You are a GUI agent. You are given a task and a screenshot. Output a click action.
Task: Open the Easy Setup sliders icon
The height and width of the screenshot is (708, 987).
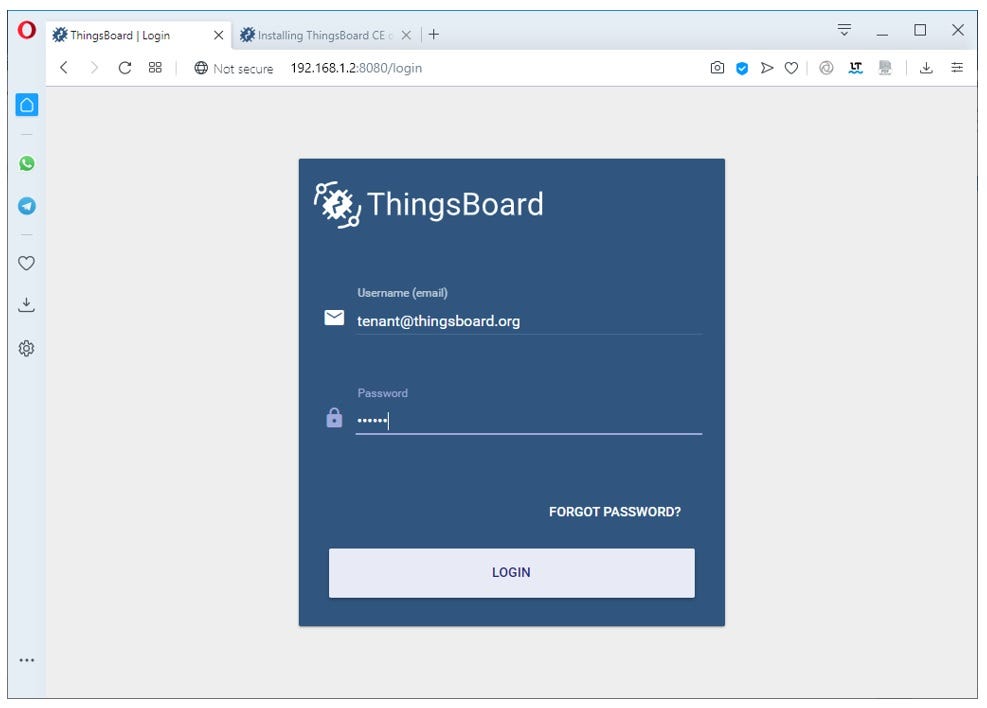[957, 67]
